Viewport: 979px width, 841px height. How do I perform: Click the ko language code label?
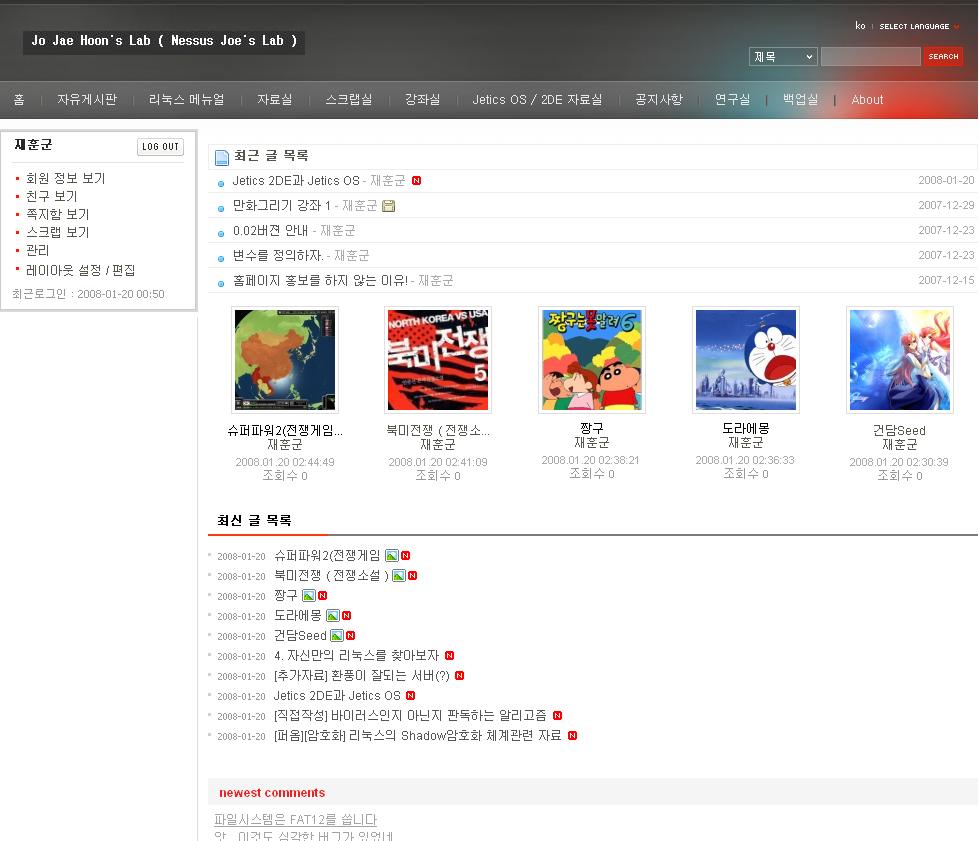click(860, 26)
